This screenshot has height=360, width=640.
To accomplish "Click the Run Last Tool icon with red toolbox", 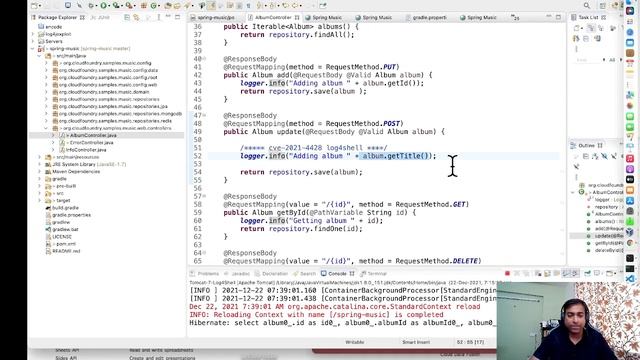I will pyautogui.click(x=130, y=5).
